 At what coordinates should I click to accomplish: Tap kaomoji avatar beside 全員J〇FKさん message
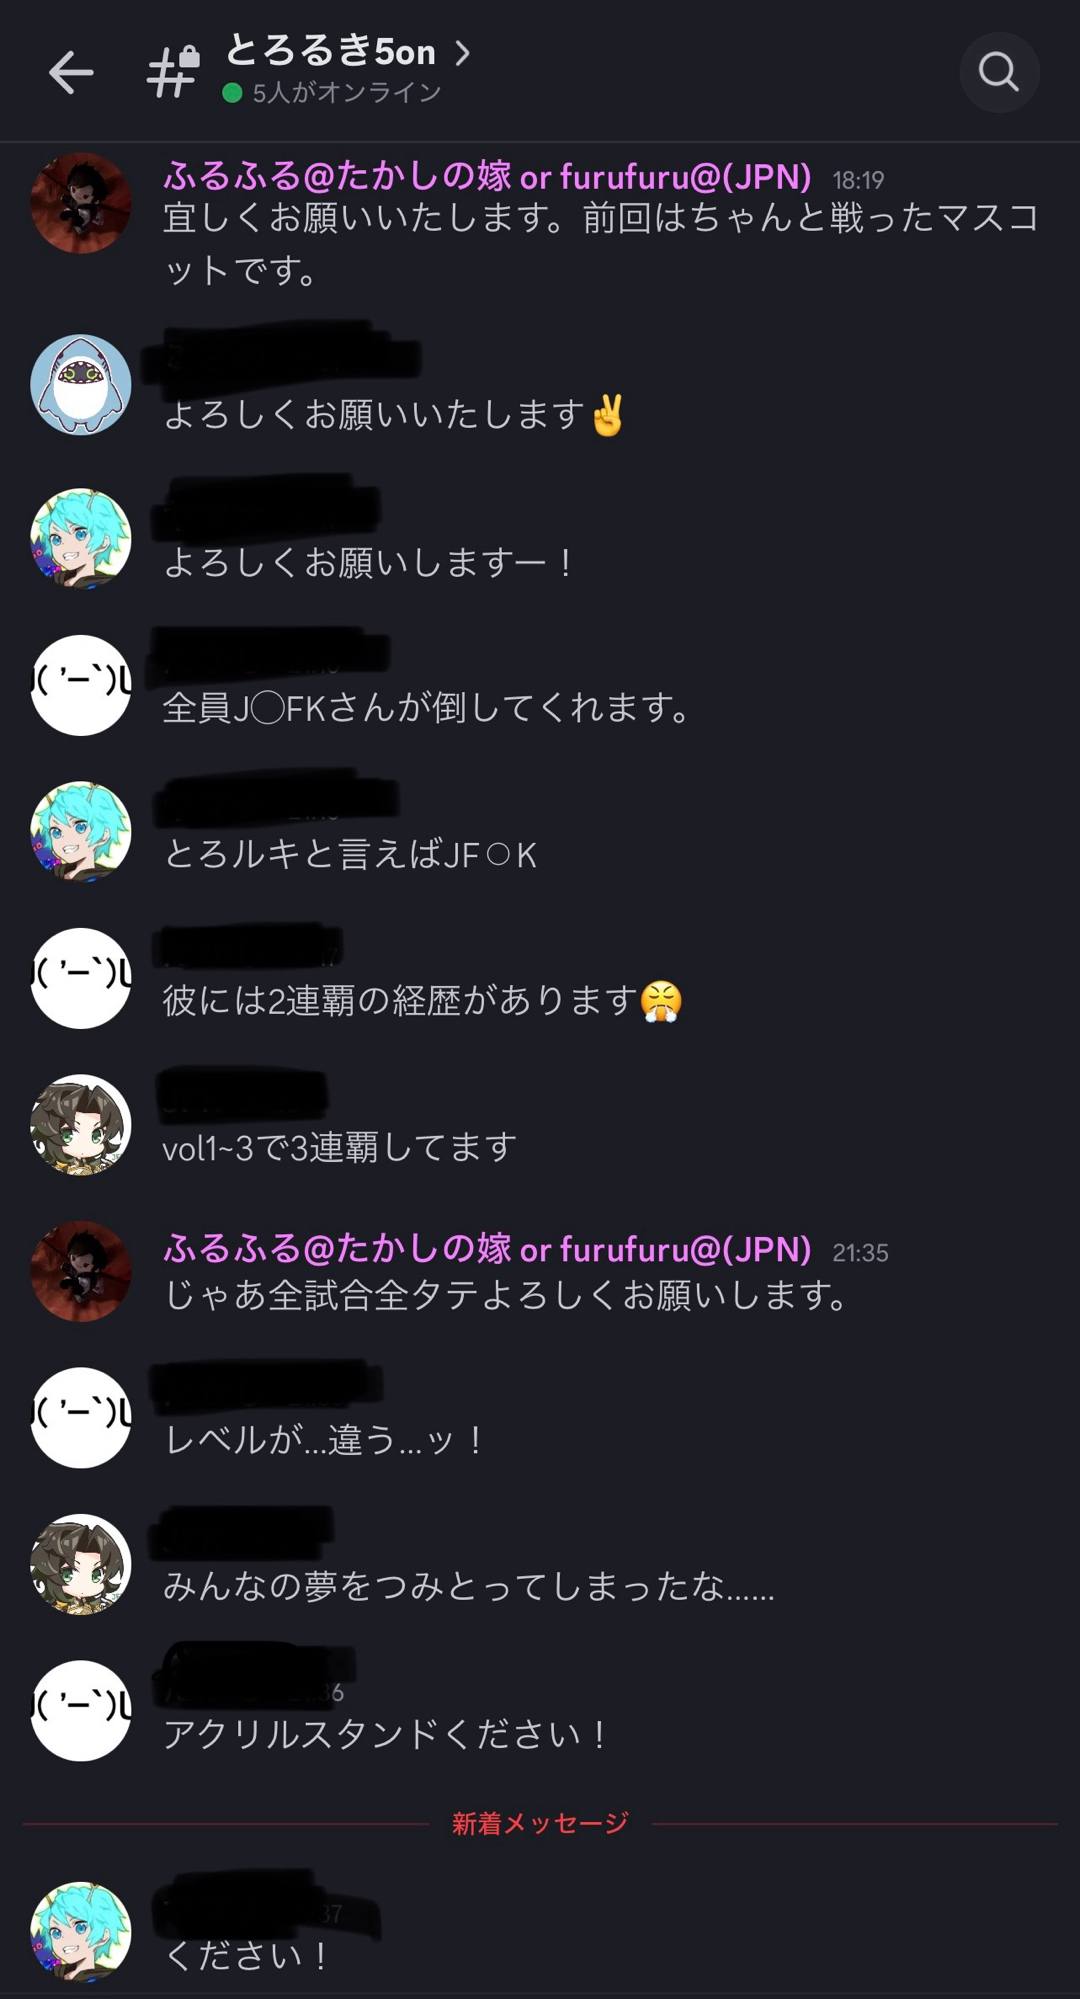coord(81,685)
